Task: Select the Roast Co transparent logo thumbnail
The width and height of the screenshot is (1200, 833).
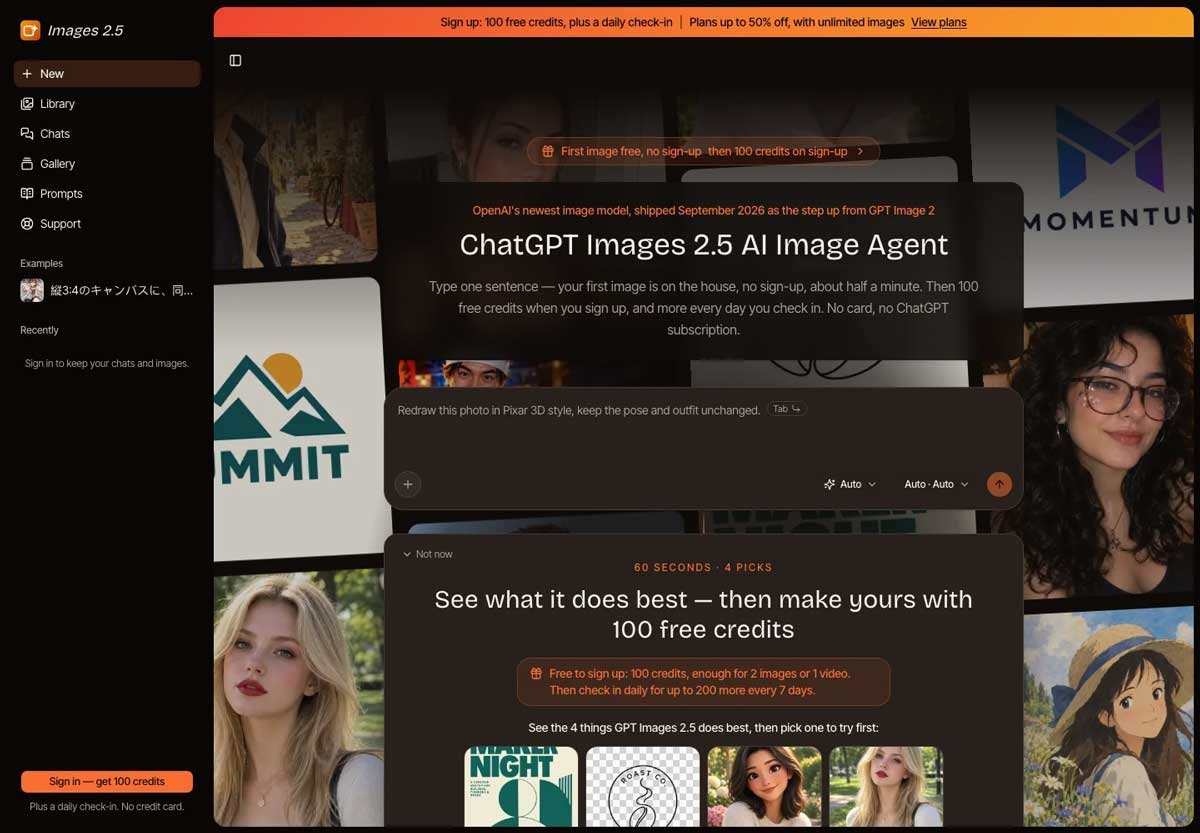Action: click(643, 786)
